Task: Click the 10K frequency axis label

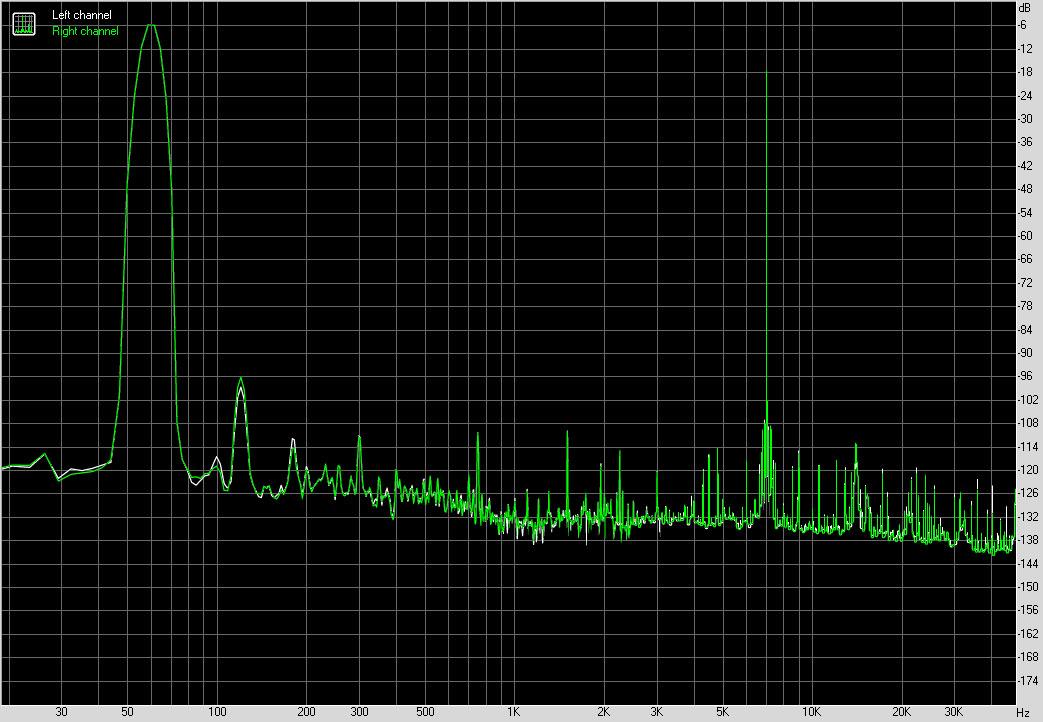Action: 811,712
